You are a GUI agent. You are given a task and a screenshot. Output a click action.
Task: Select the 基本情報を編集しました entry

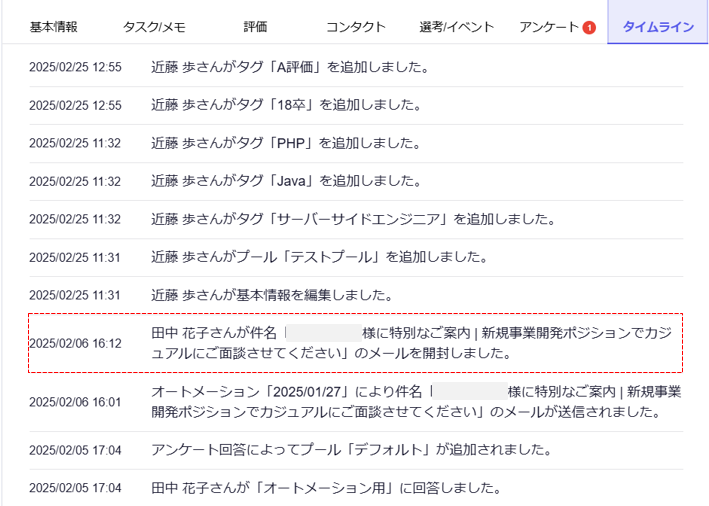270,295
